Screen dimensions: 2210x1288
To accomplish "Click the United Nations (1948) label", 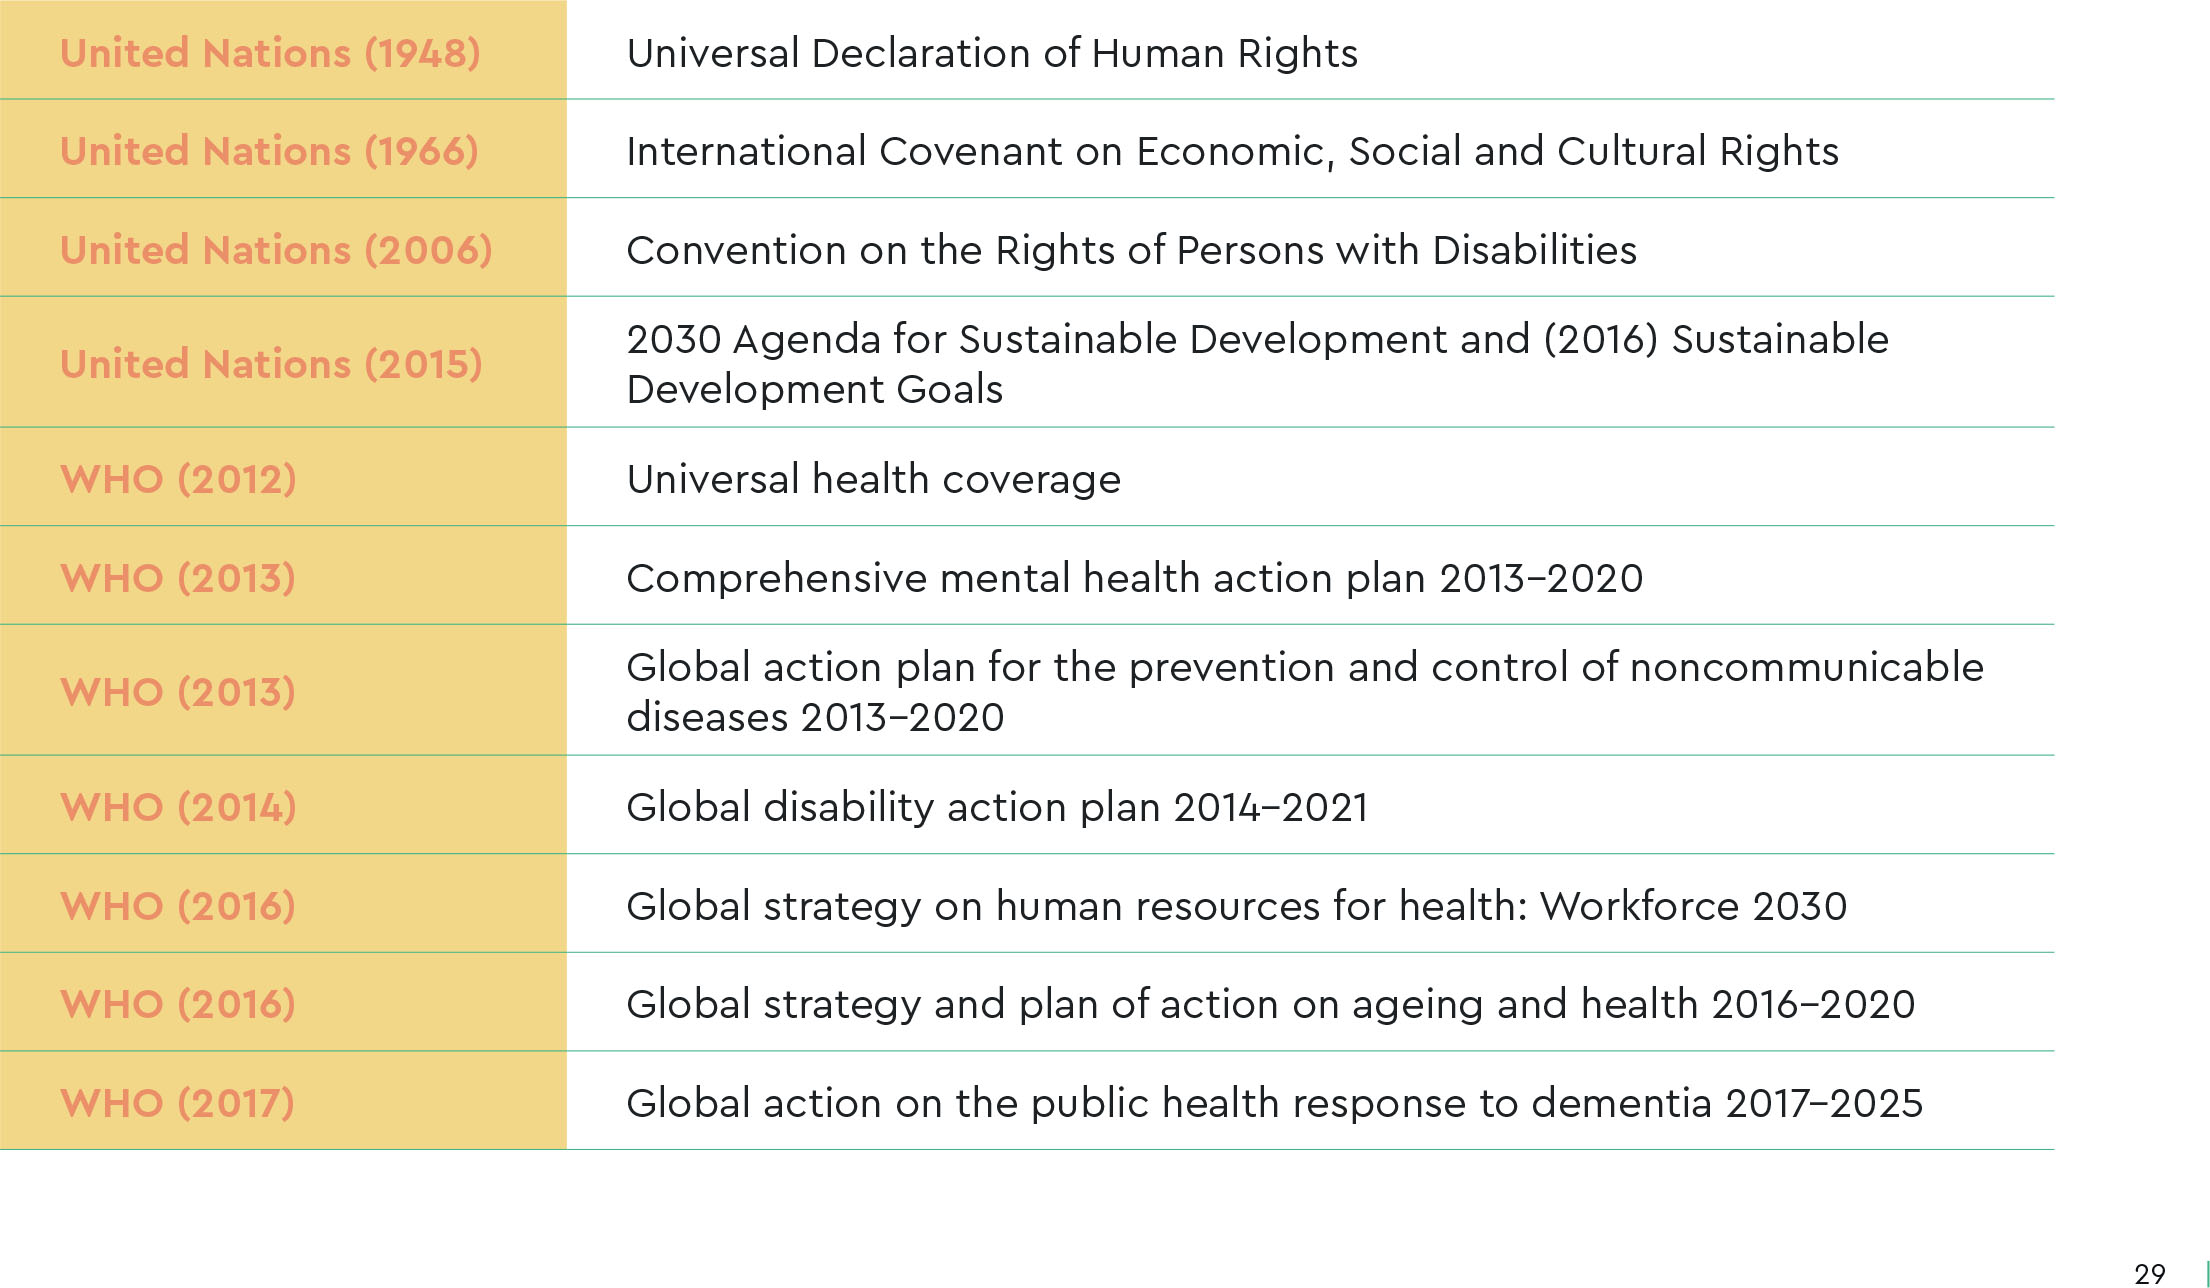I will coord(270,53).
